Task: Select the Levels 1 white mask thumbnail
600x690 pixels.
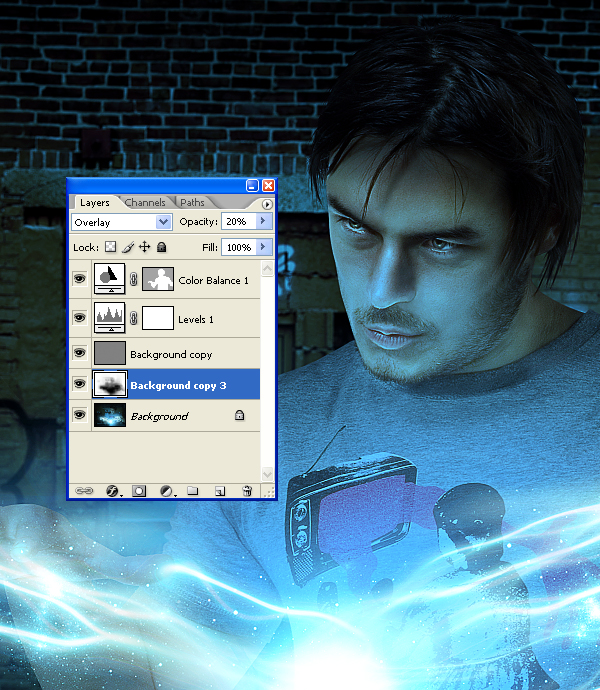Action: point(158,318)
